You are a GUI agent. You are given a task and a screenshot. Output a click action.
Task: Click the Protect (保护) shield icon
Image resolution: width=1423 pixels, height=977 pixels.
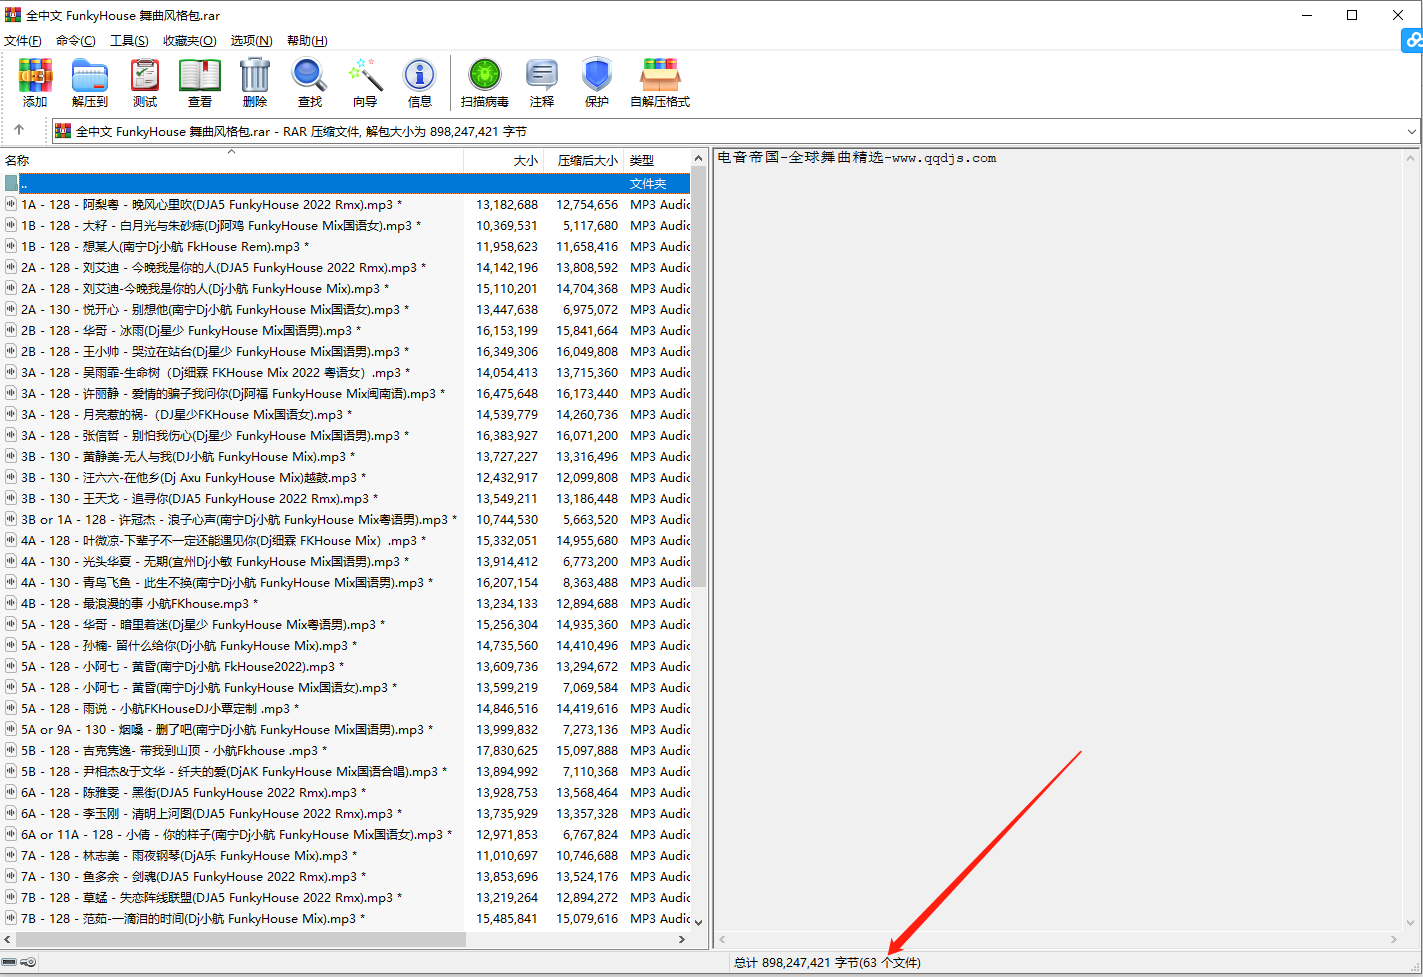tap(597, 82)
